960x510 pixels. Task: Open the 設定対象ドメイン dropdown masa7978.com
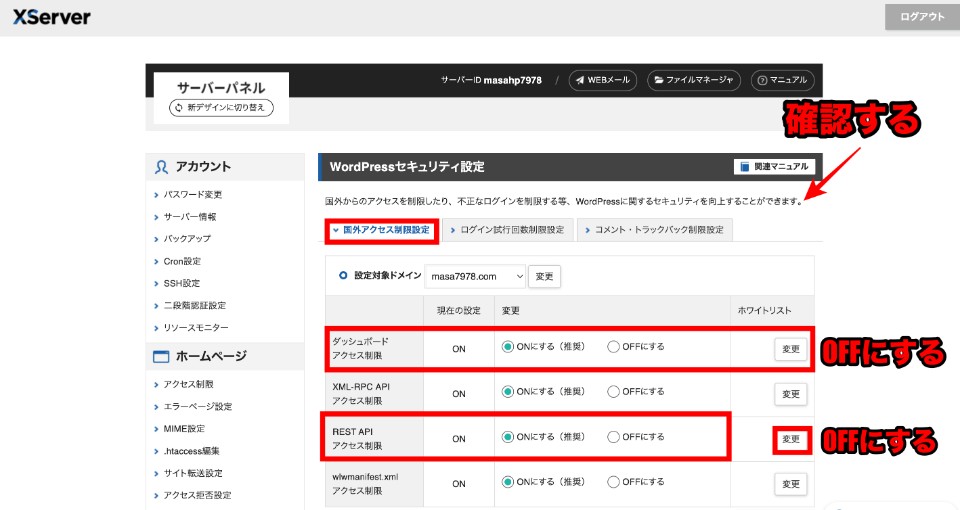(x=475, y=277)
